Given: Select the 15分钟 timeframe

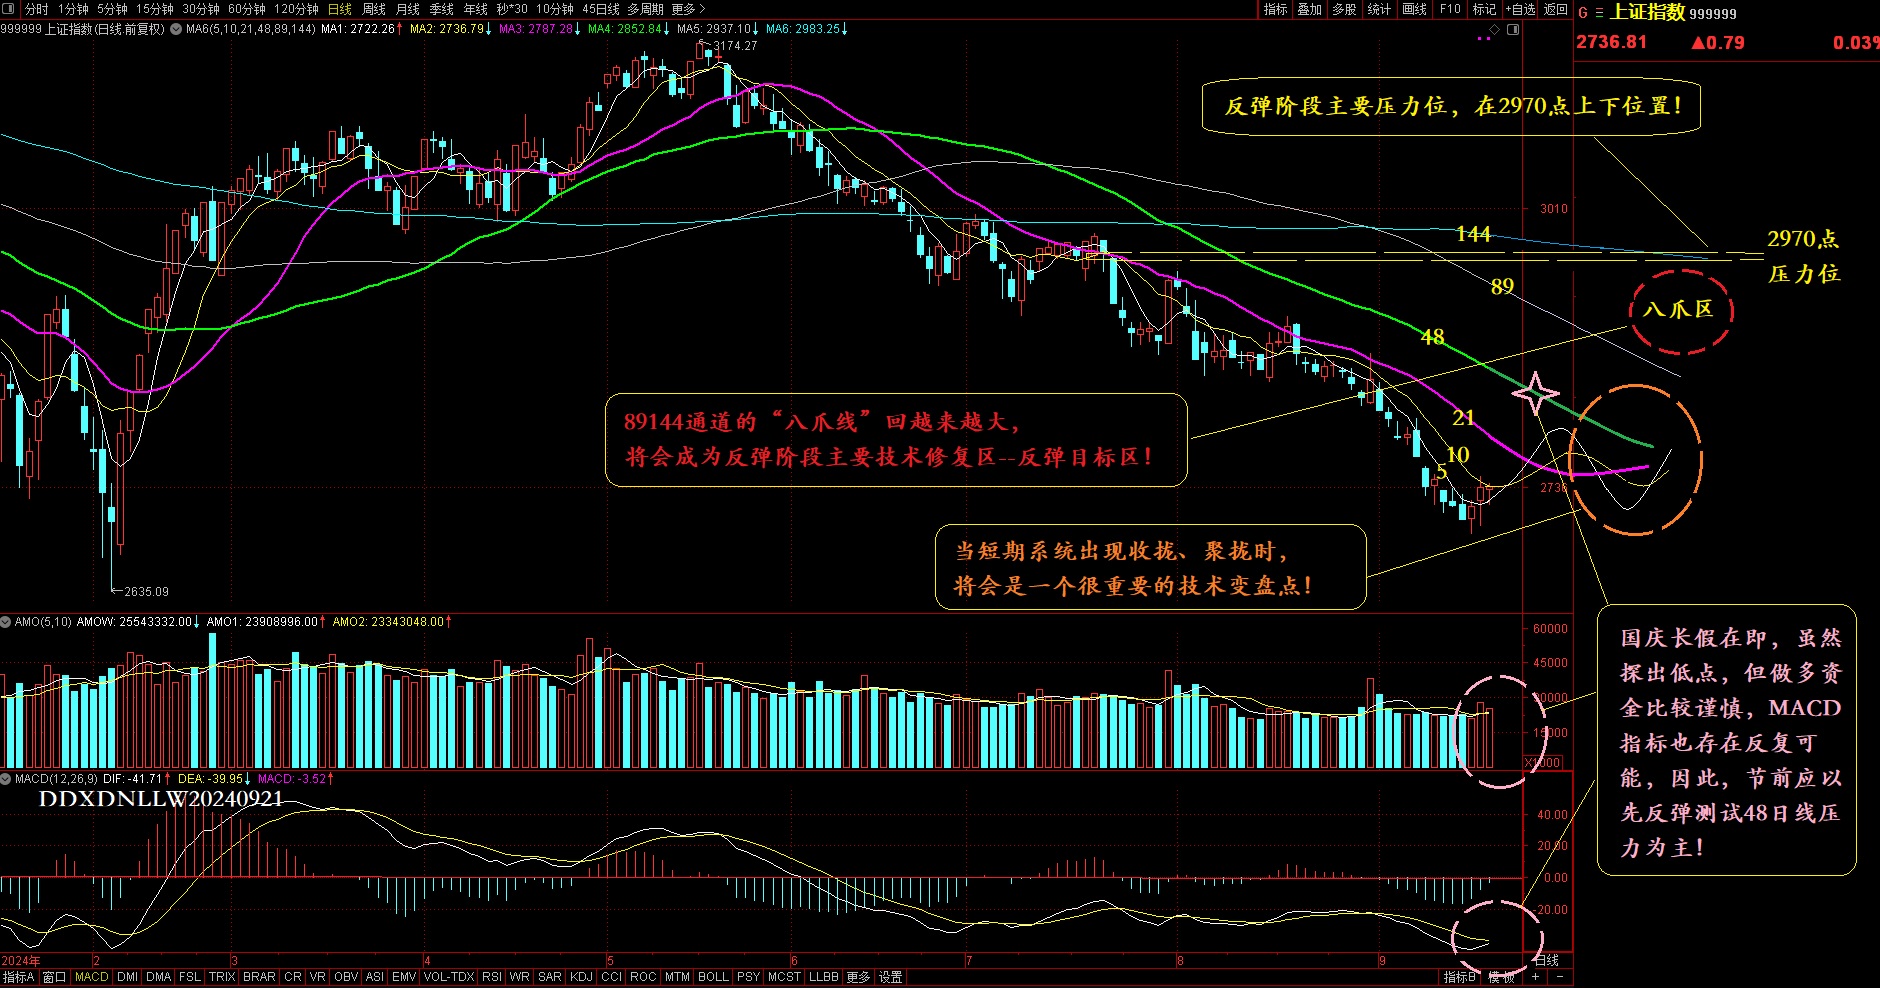Looking at the screenshot, I should click(x=155, y=9).
